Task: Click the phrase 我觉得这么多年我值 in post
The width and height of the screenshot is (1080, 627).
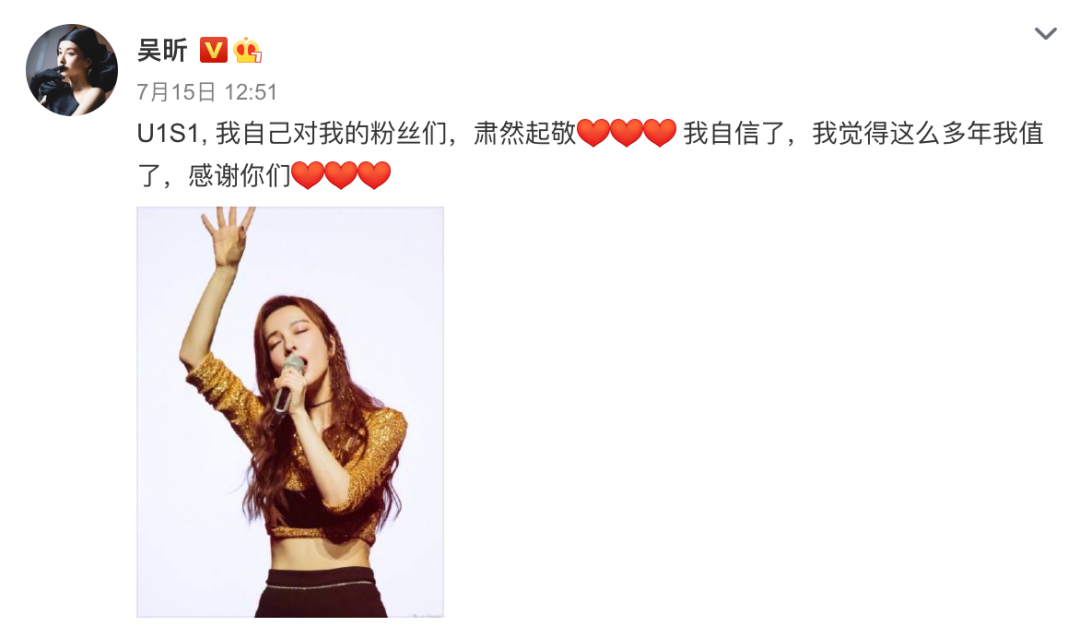Action: (928, 133)
